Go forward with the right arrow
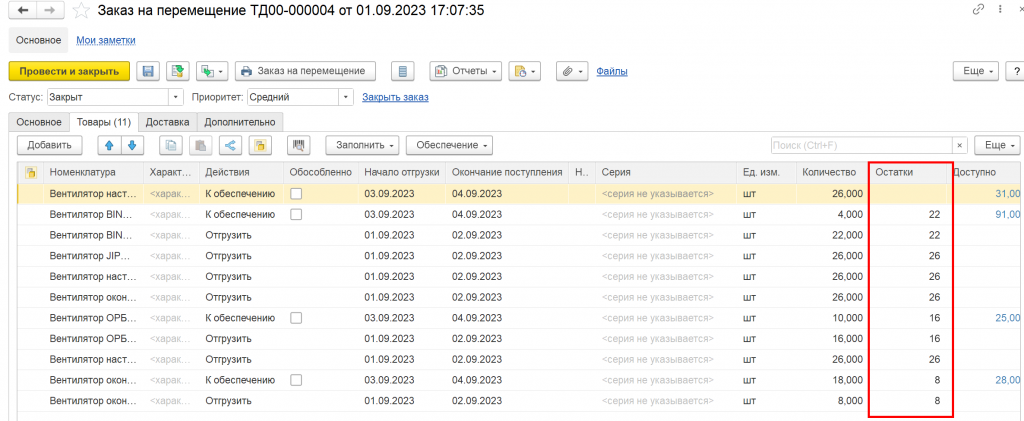Viewport: 1024px width, 421px height. coord(51,10)
